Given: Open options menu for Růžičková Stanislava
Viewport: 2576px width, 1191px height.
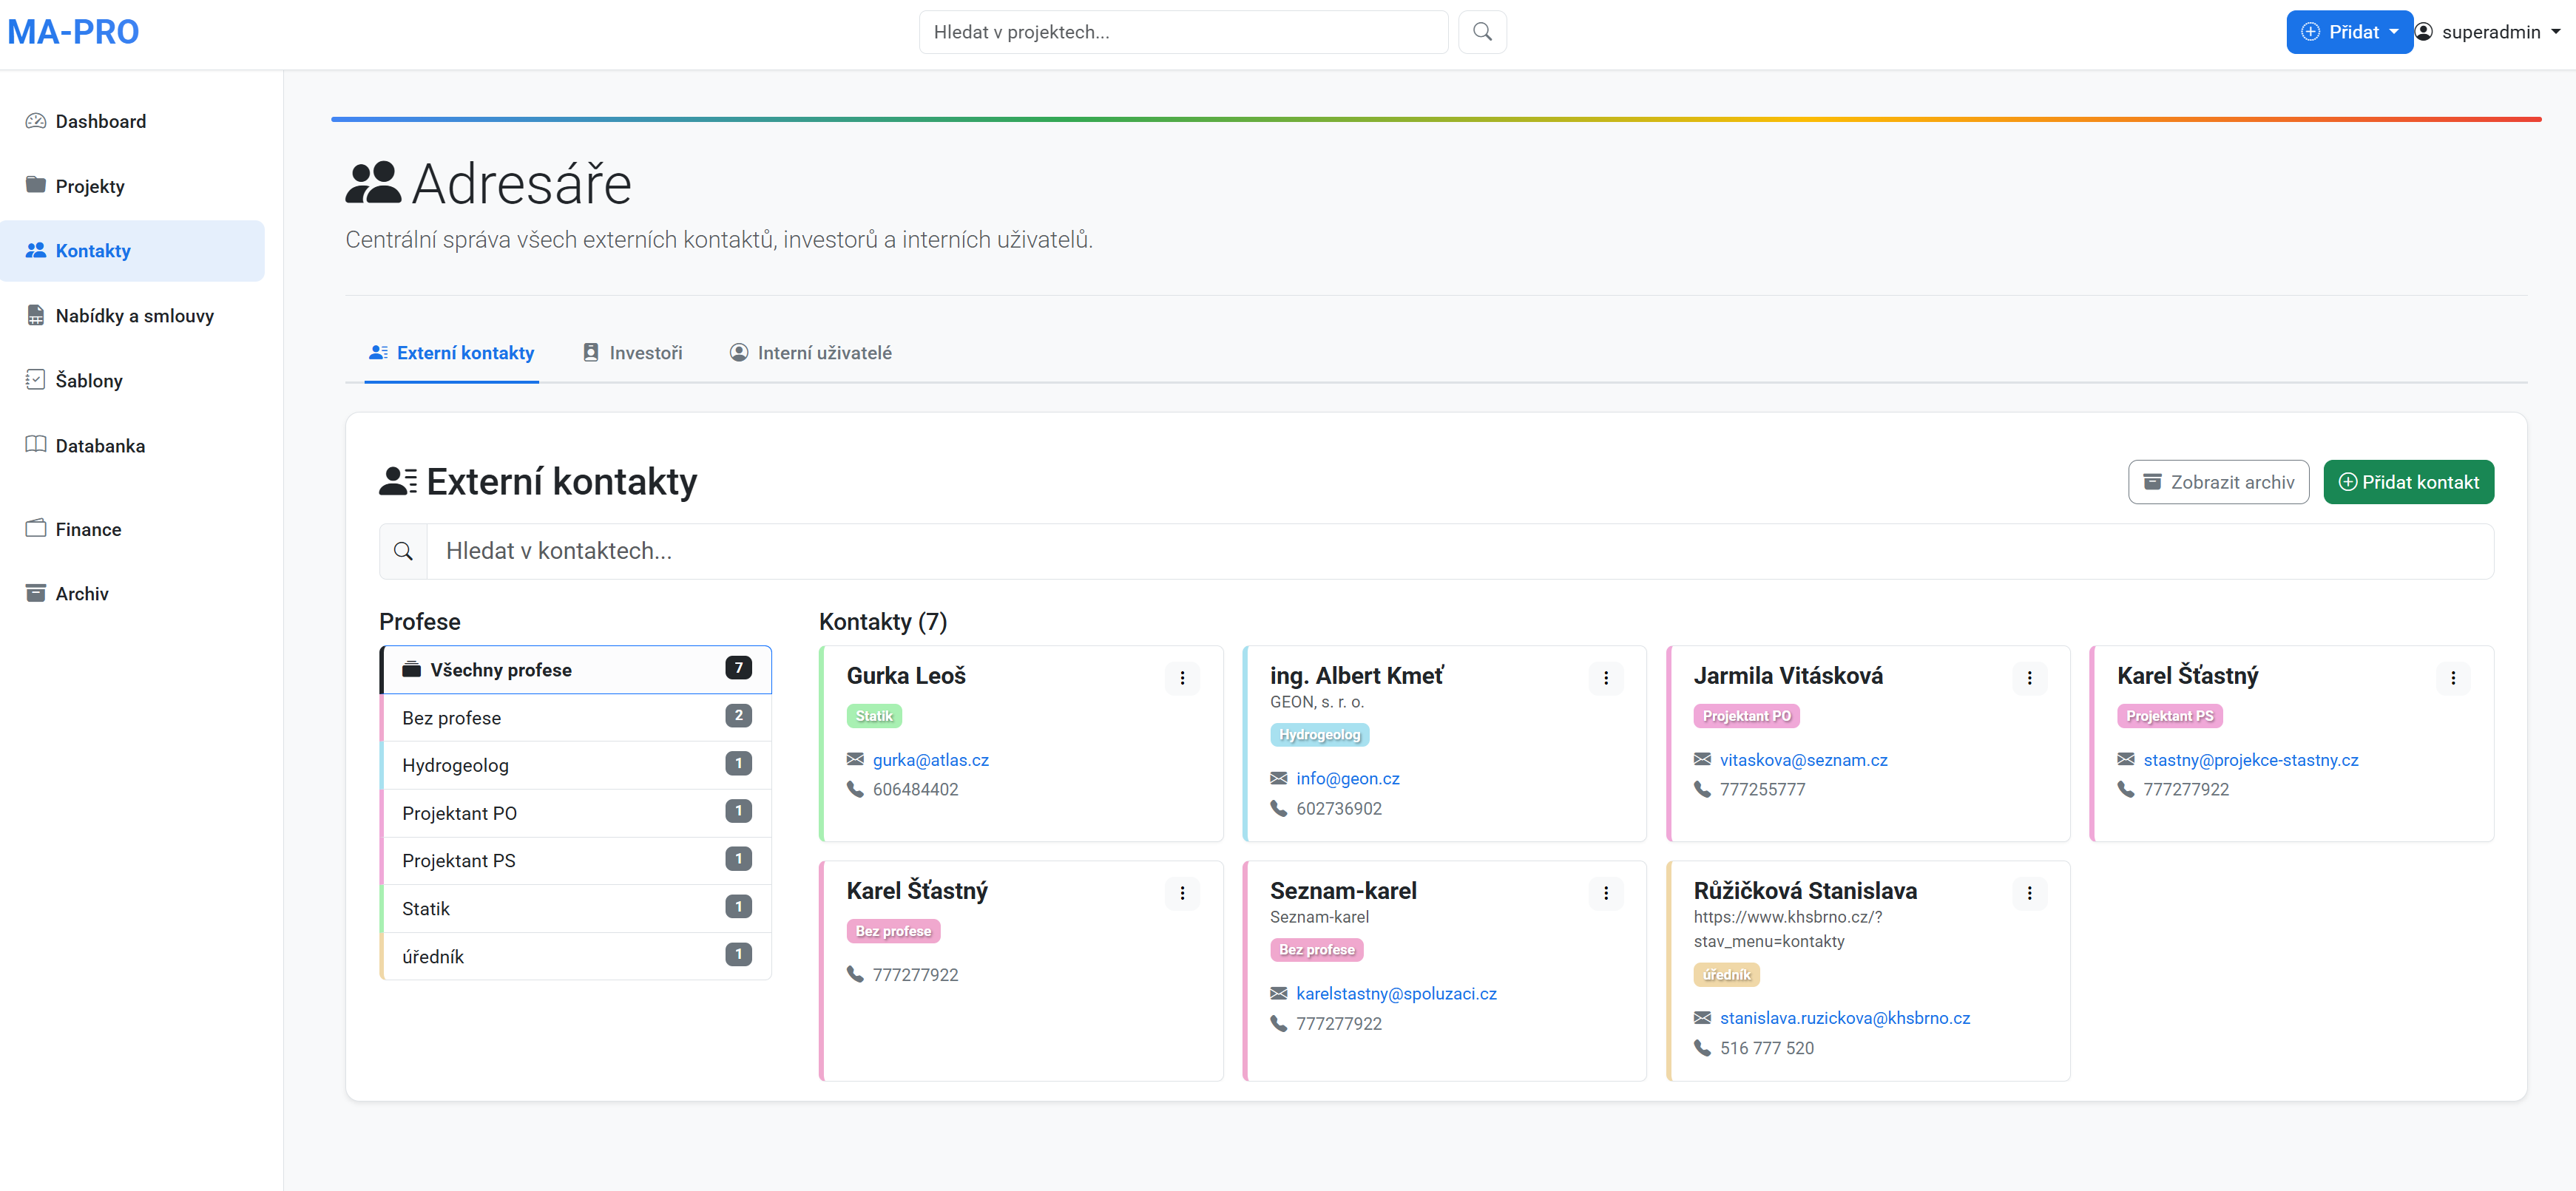Looking at the screenshot, I should tap(2029, 893).
